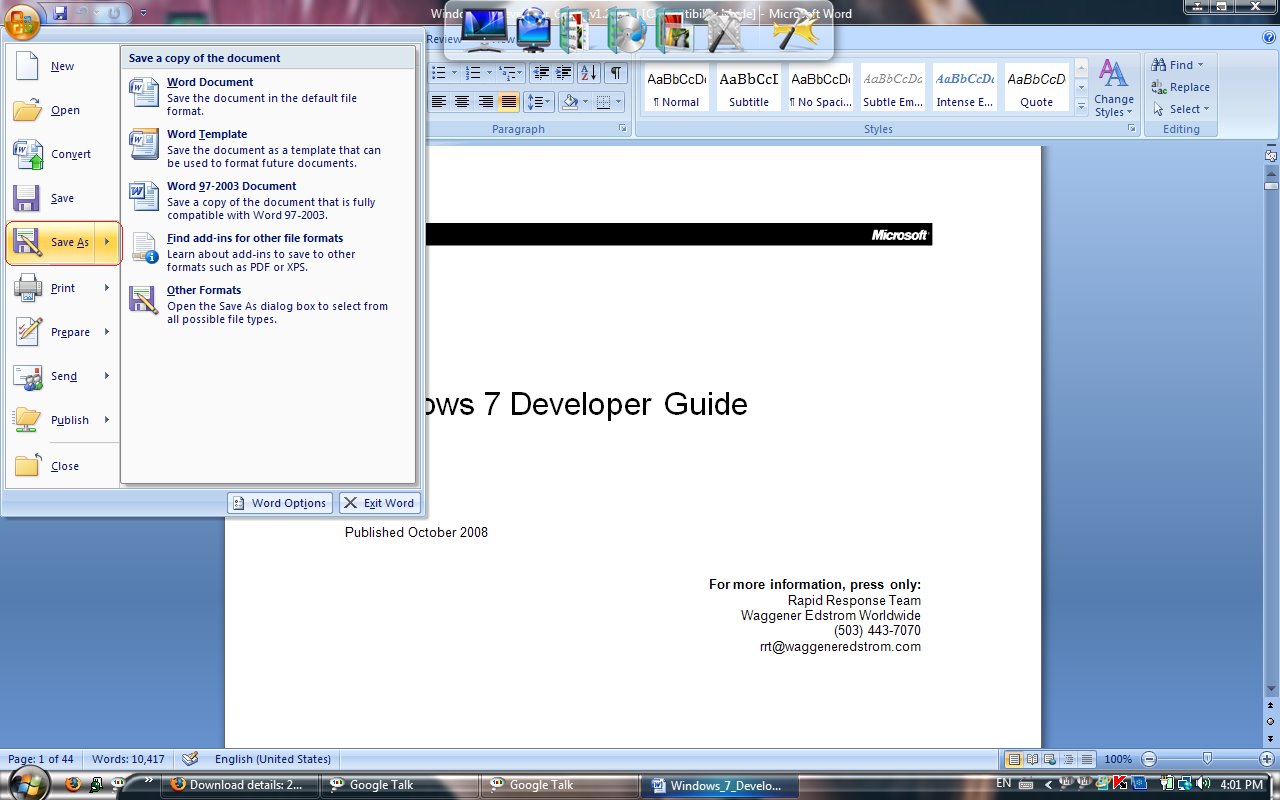Switch to Print Layout view
The image size is (1280, 800).
click(1014, 759)
